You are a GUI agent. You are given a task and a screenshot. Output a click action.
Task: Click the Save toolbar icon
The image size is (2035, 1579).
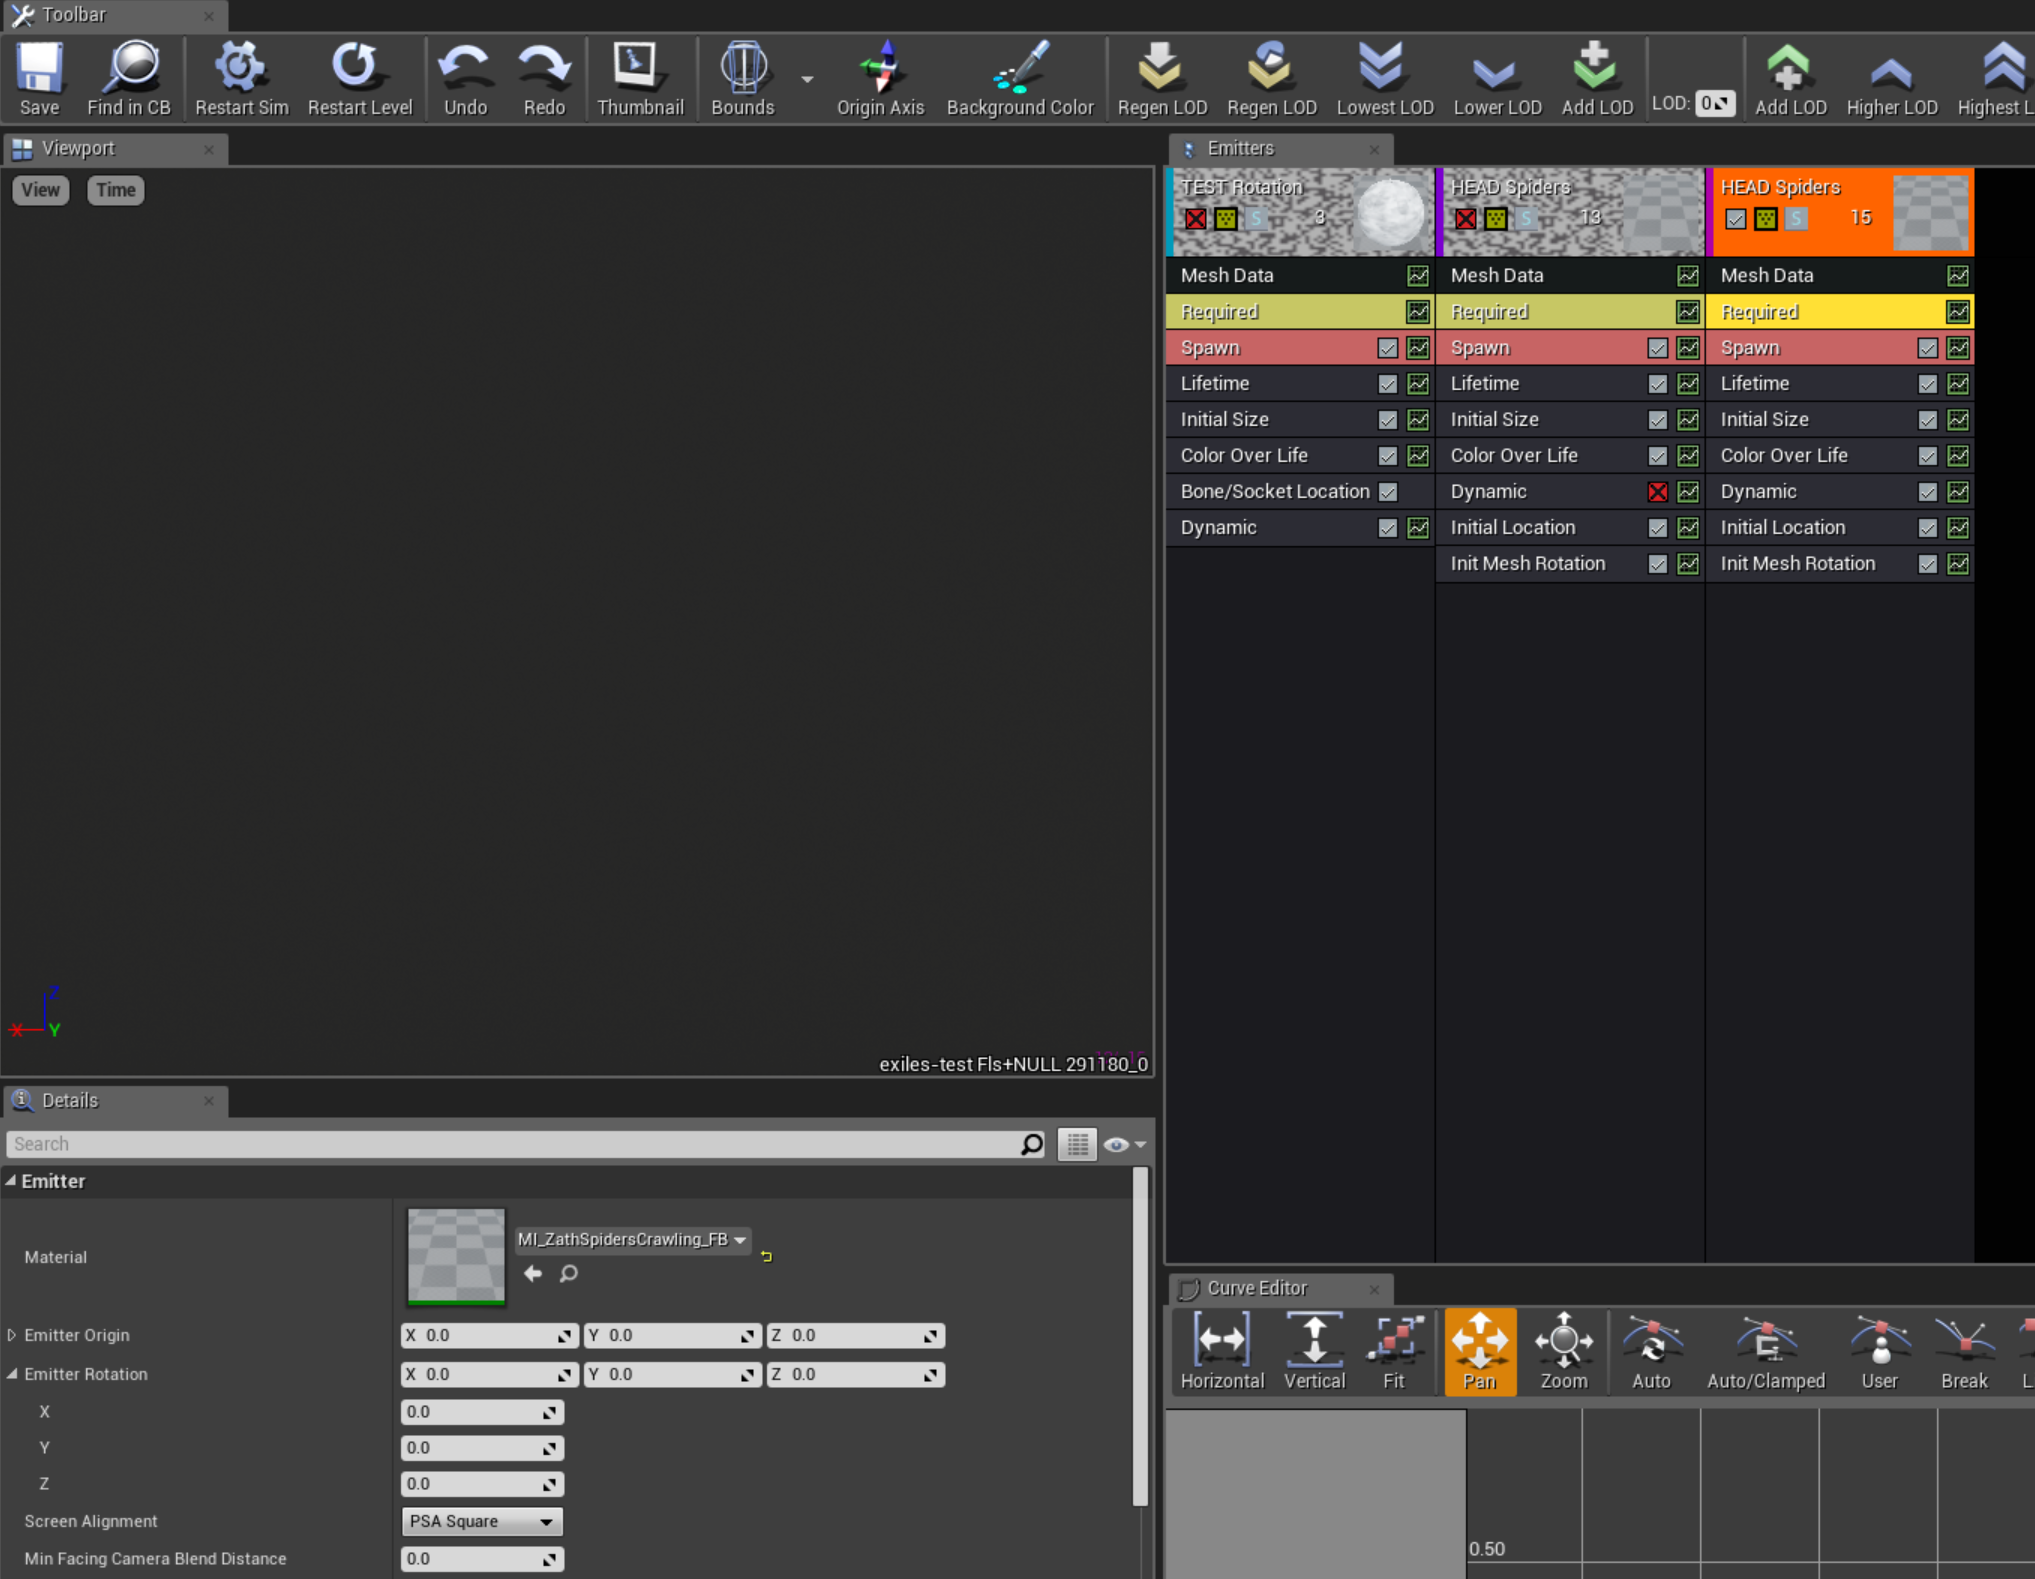pyautogui.click(x=39, y=78)
